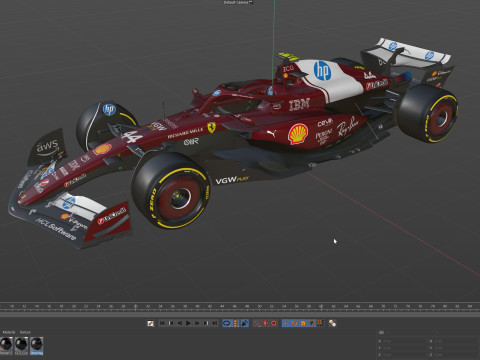Toggle parameter keyframe recording
Viewport: 480px width, 360px height.
pos(312,323)
